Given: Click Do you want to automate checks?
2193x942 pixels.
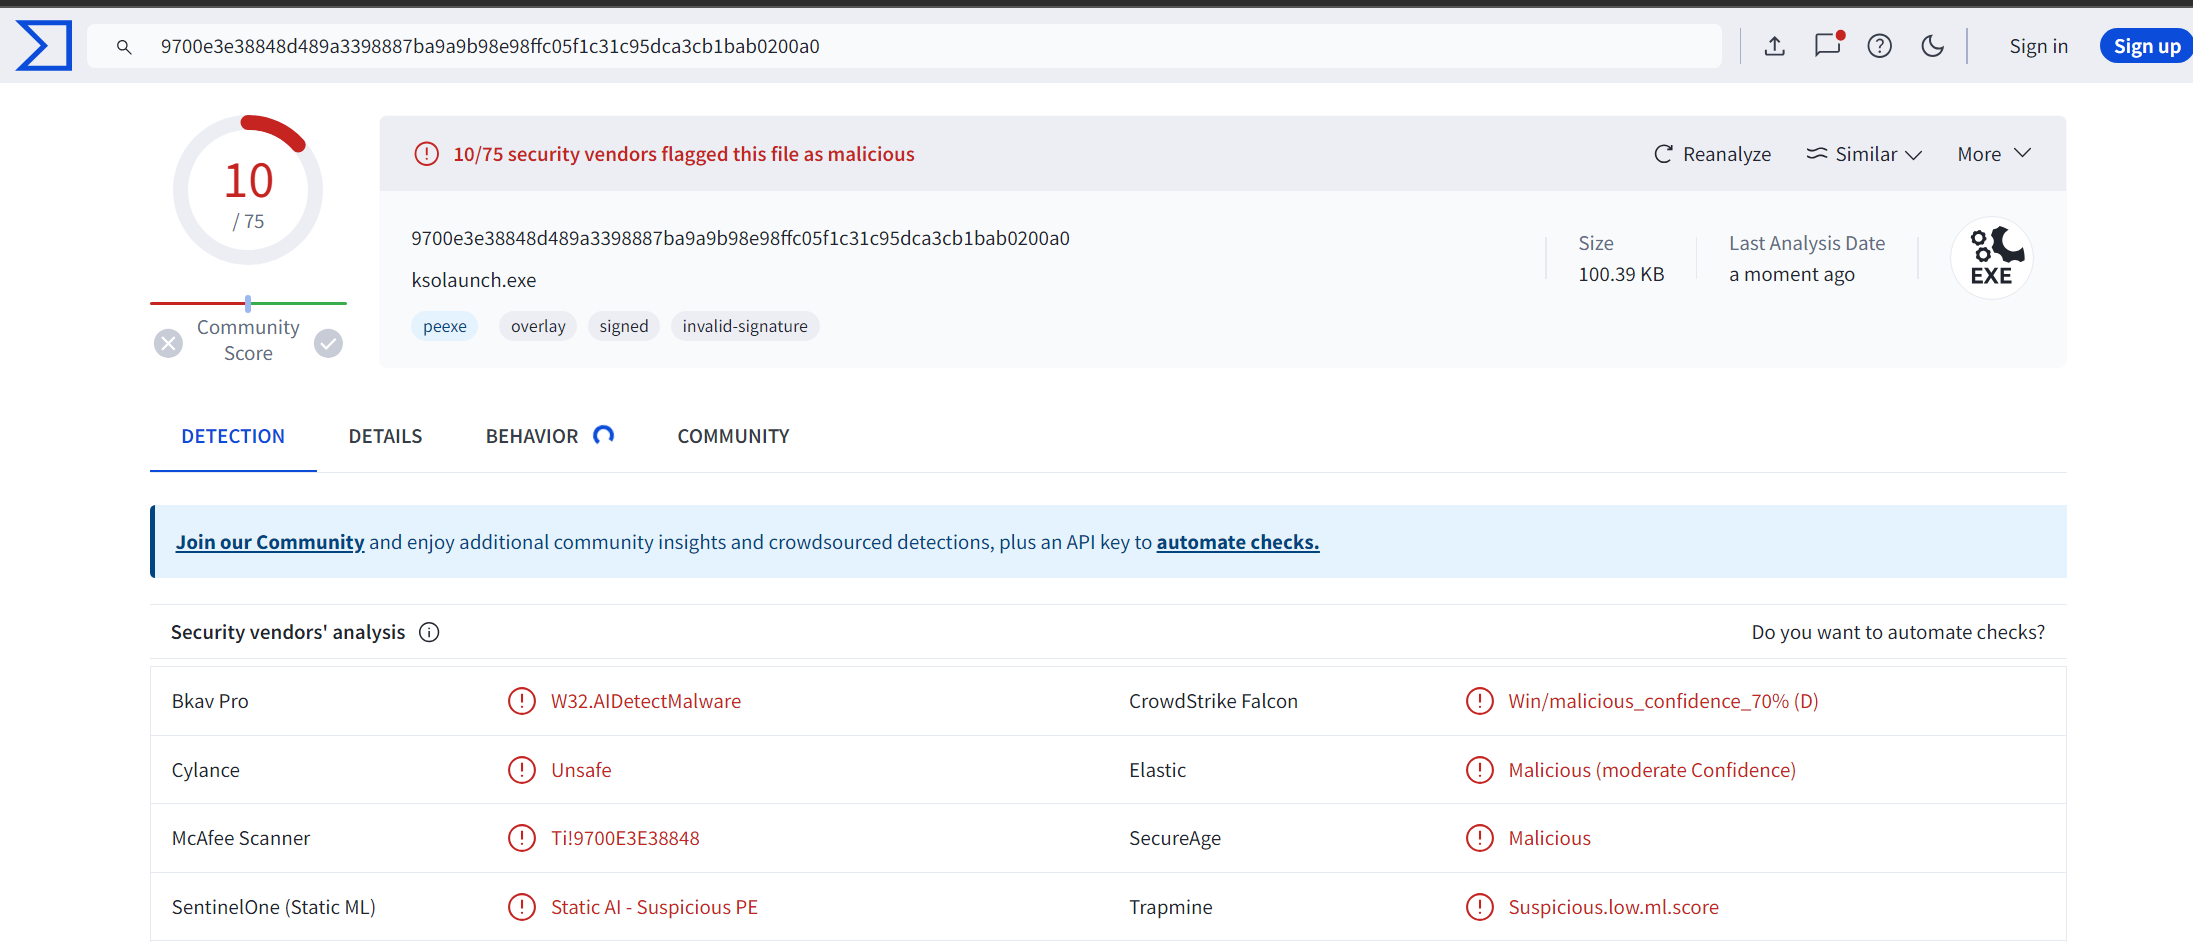Looking at the screenshot, I should coord(1898,632).
